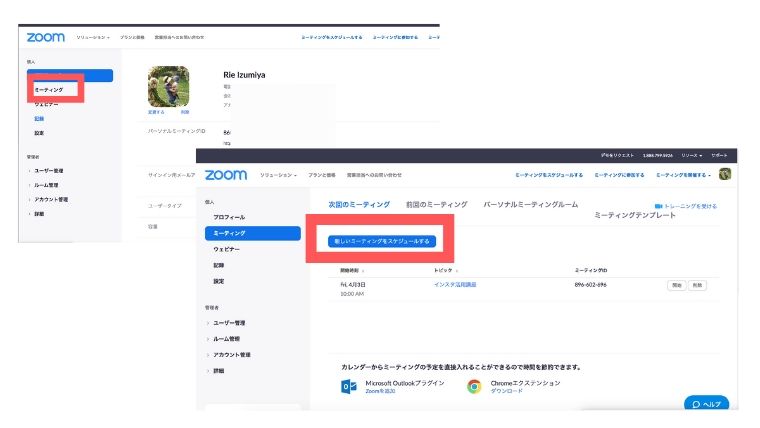The width and height of the screenshot is (760, 428).
Task: Open ミーティングテンプレート tab
Action: tap(634, 215)
